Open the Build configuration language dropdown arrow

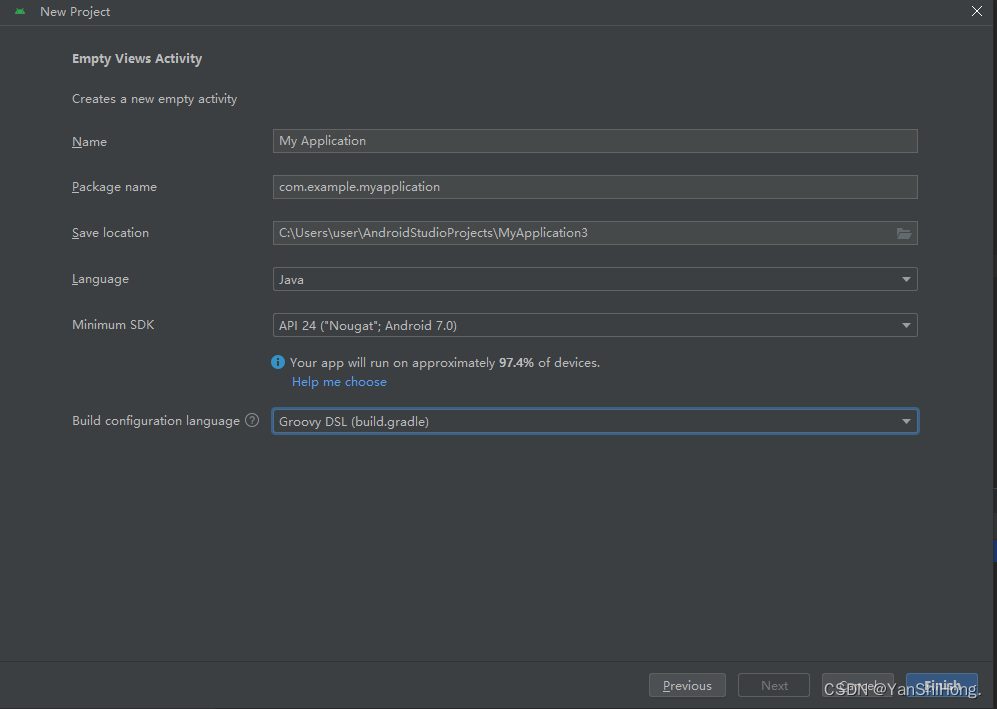[x=906, y=421]
